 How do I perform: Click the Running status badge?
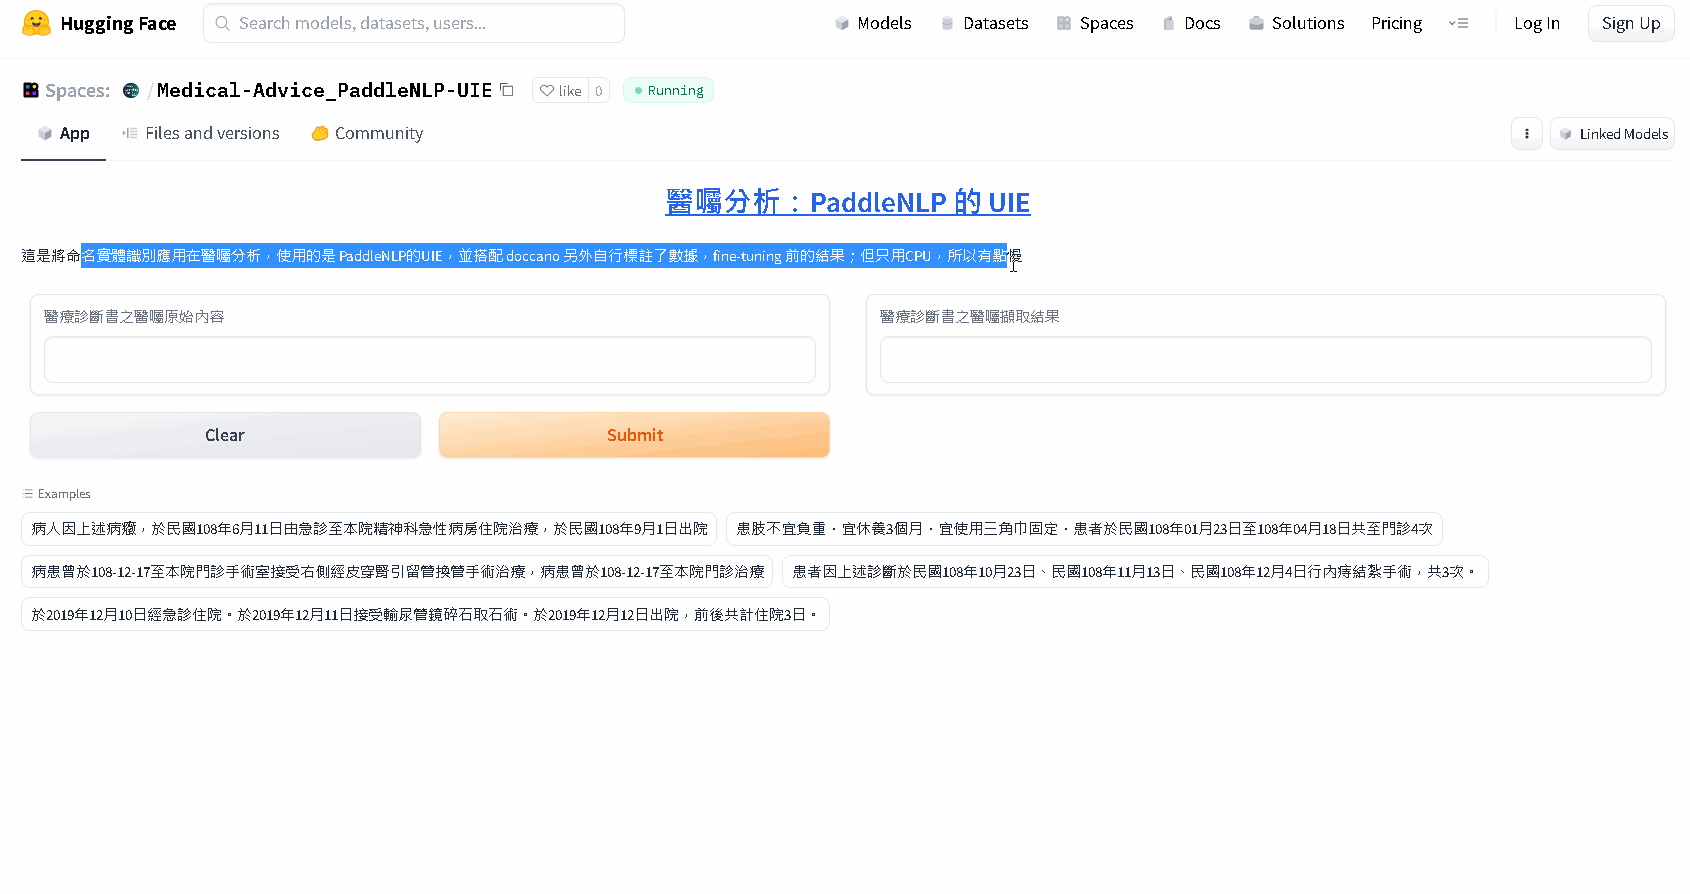pyautogui.click(x=668, y=90)
